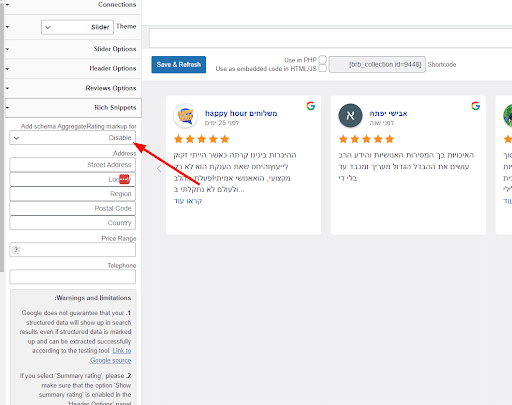512x405 pixels.
Task: Toggle Use as embedded code in HTML/JS
Action: click(x=322, y=68)
